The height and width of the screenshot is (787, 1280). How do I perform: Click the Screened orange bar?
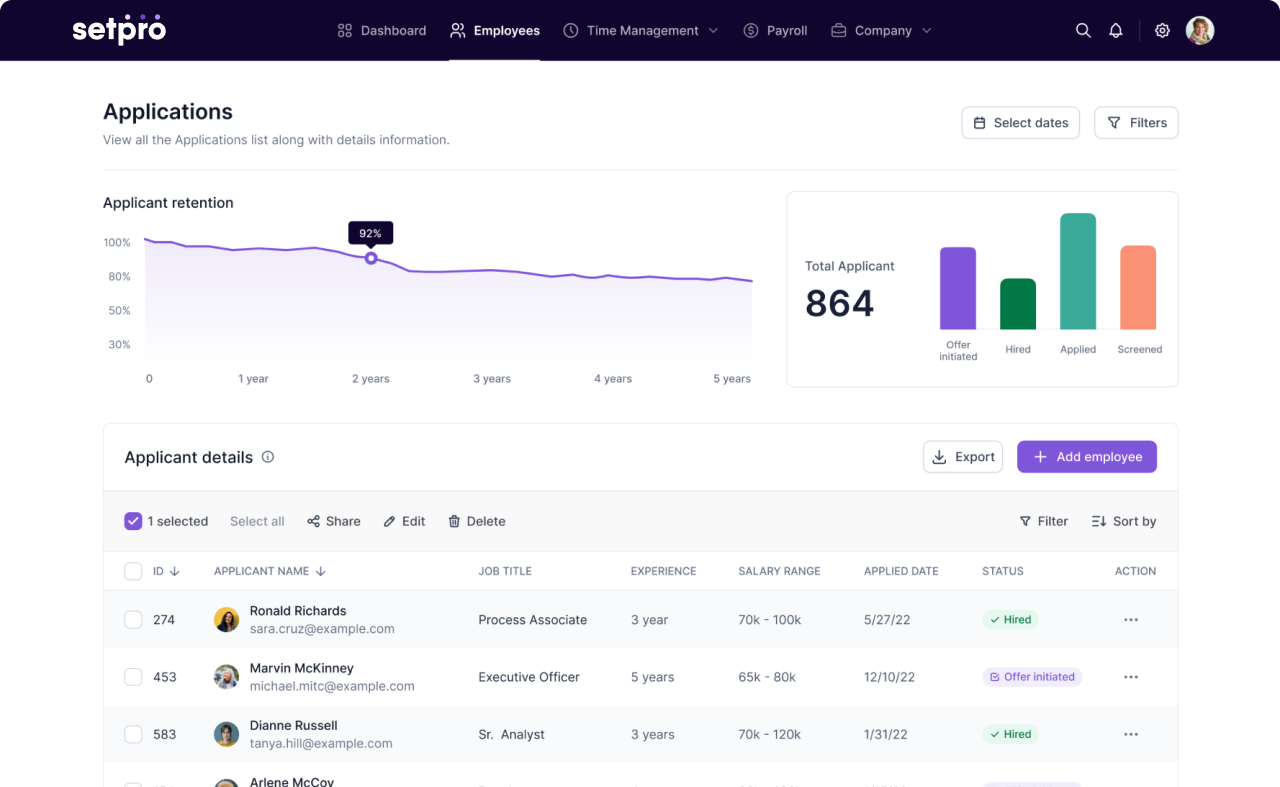(1138, 288)
